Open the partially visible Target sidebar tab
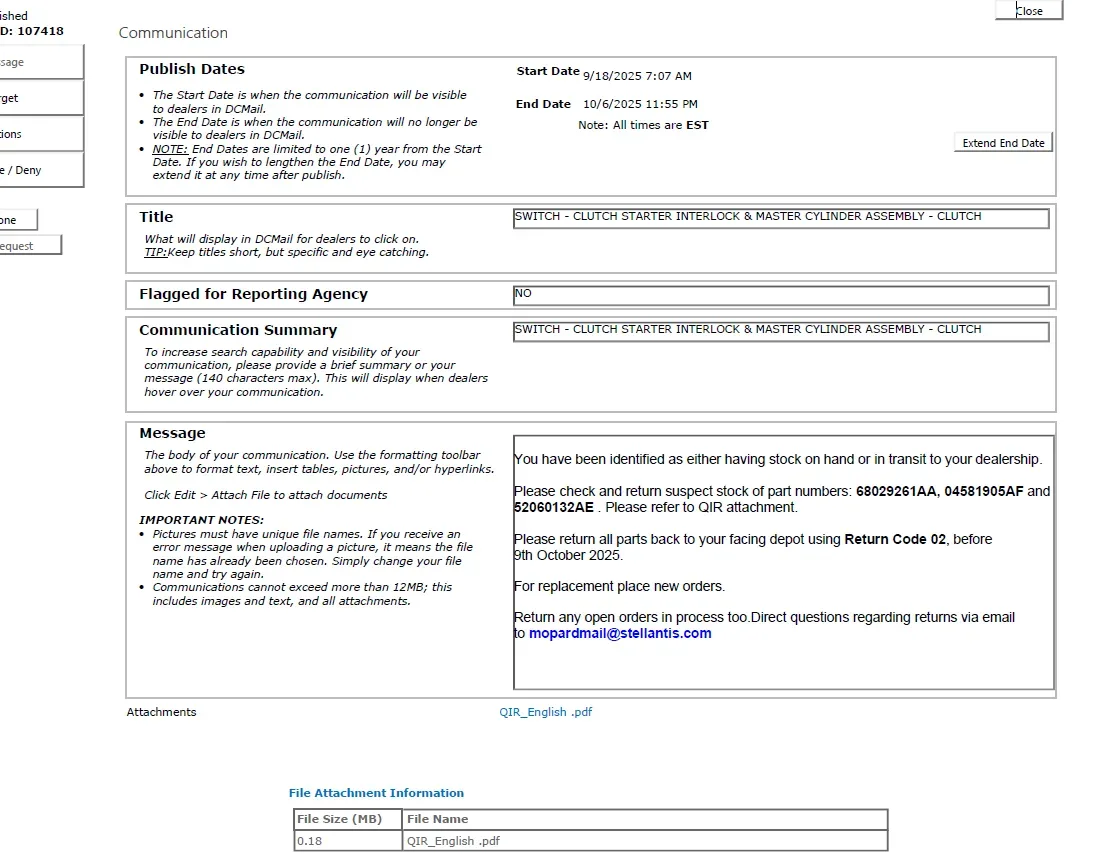1102x854 pixels. pyautogui.click(x=41, y=98)
